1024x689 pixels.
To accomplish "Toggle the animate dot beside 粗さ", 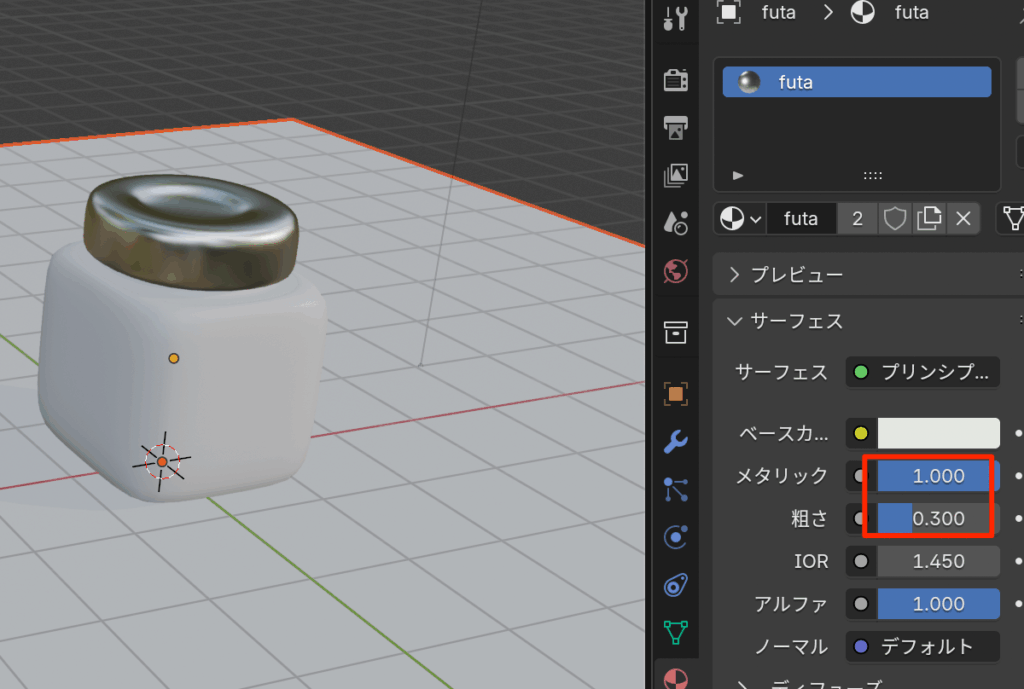I will click(x=1018, y=519).
